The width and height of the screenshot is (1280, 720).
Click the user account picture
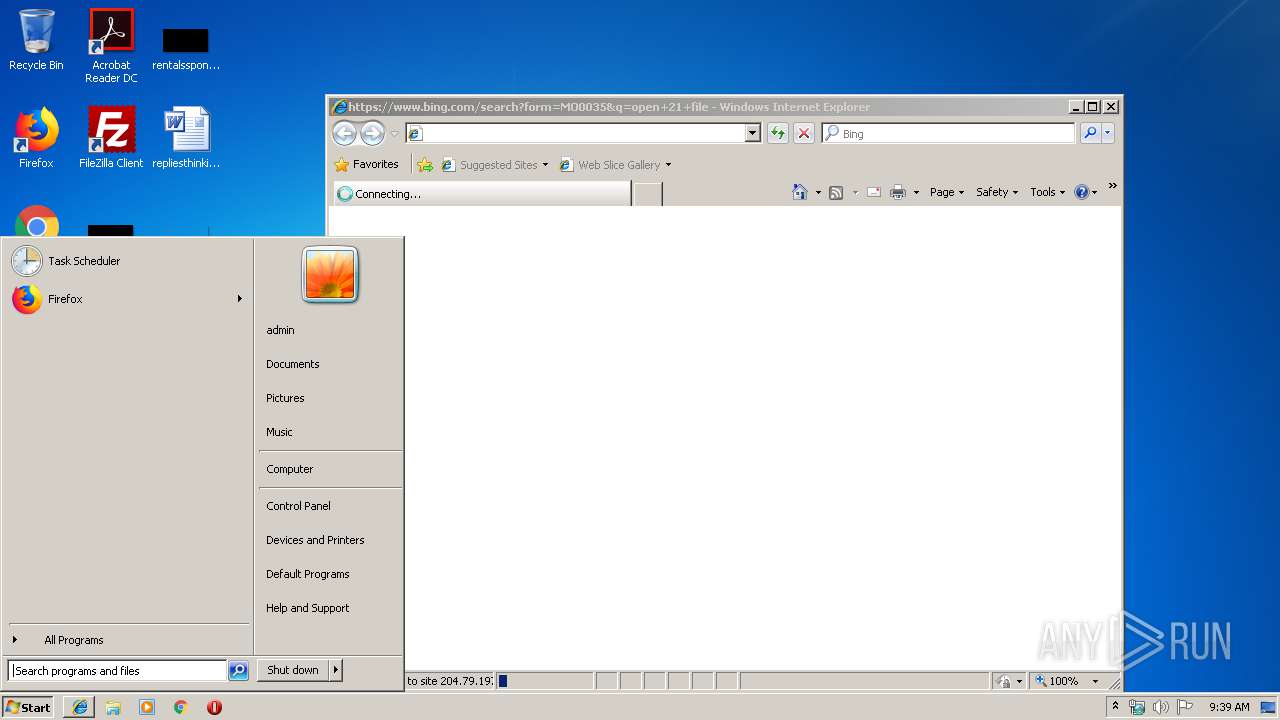point(330,275)
